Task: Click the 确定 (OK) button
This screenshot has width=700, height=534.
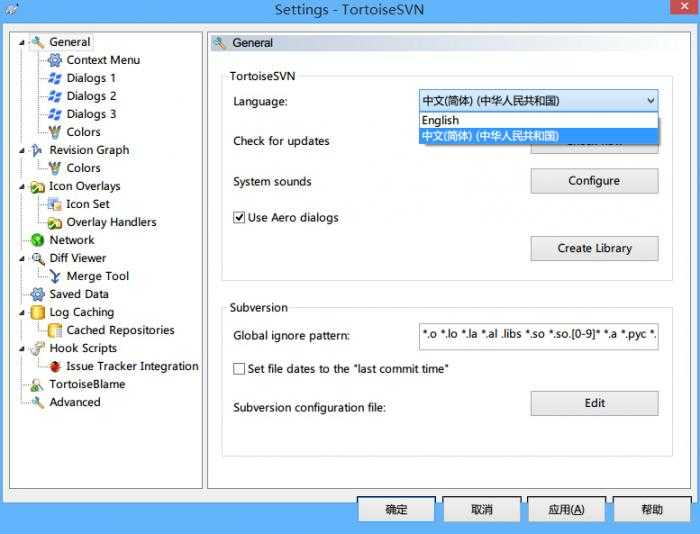Action: pos(396,509)
